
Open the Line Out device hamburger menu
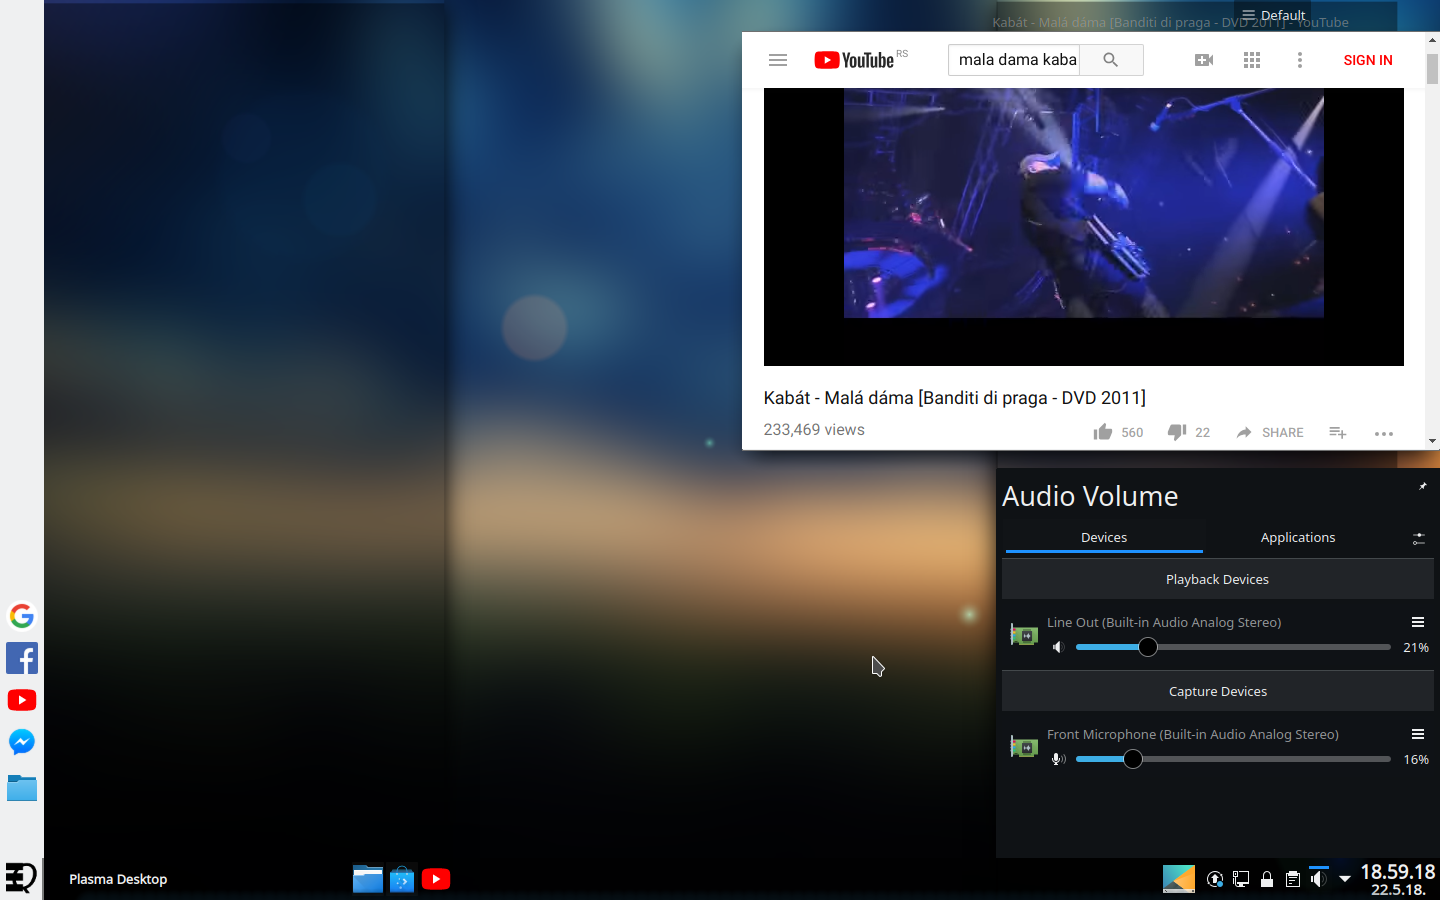point(1418,622)
